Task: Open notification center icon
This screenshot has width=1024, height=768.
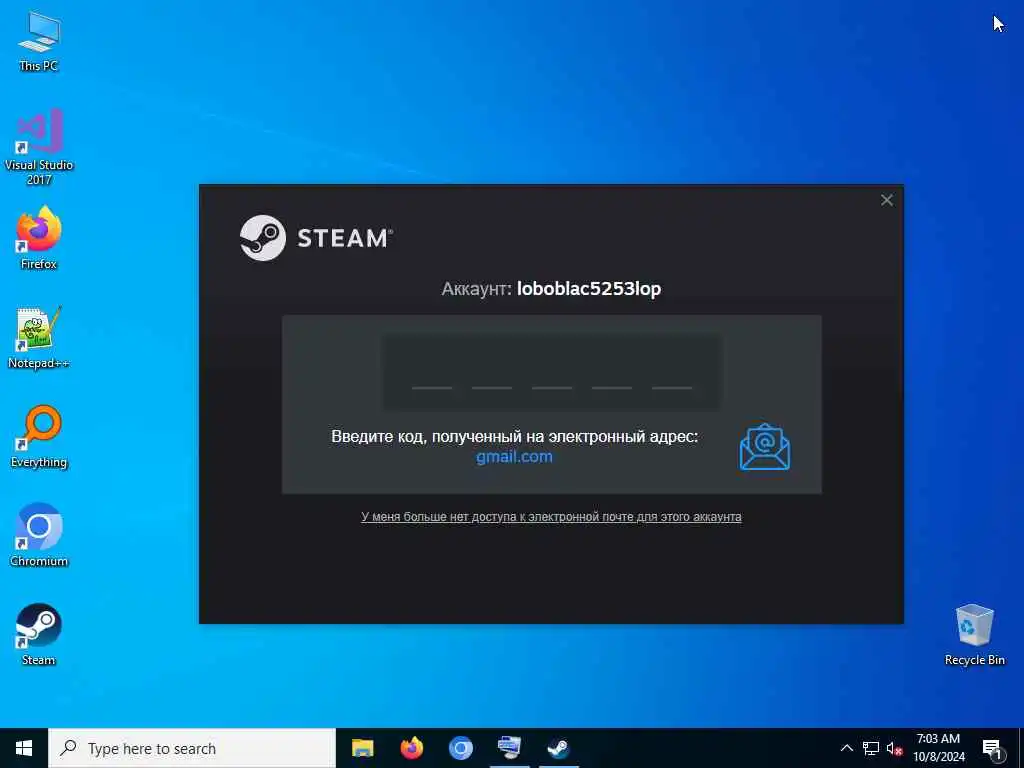Action: [x=992, y=749]
